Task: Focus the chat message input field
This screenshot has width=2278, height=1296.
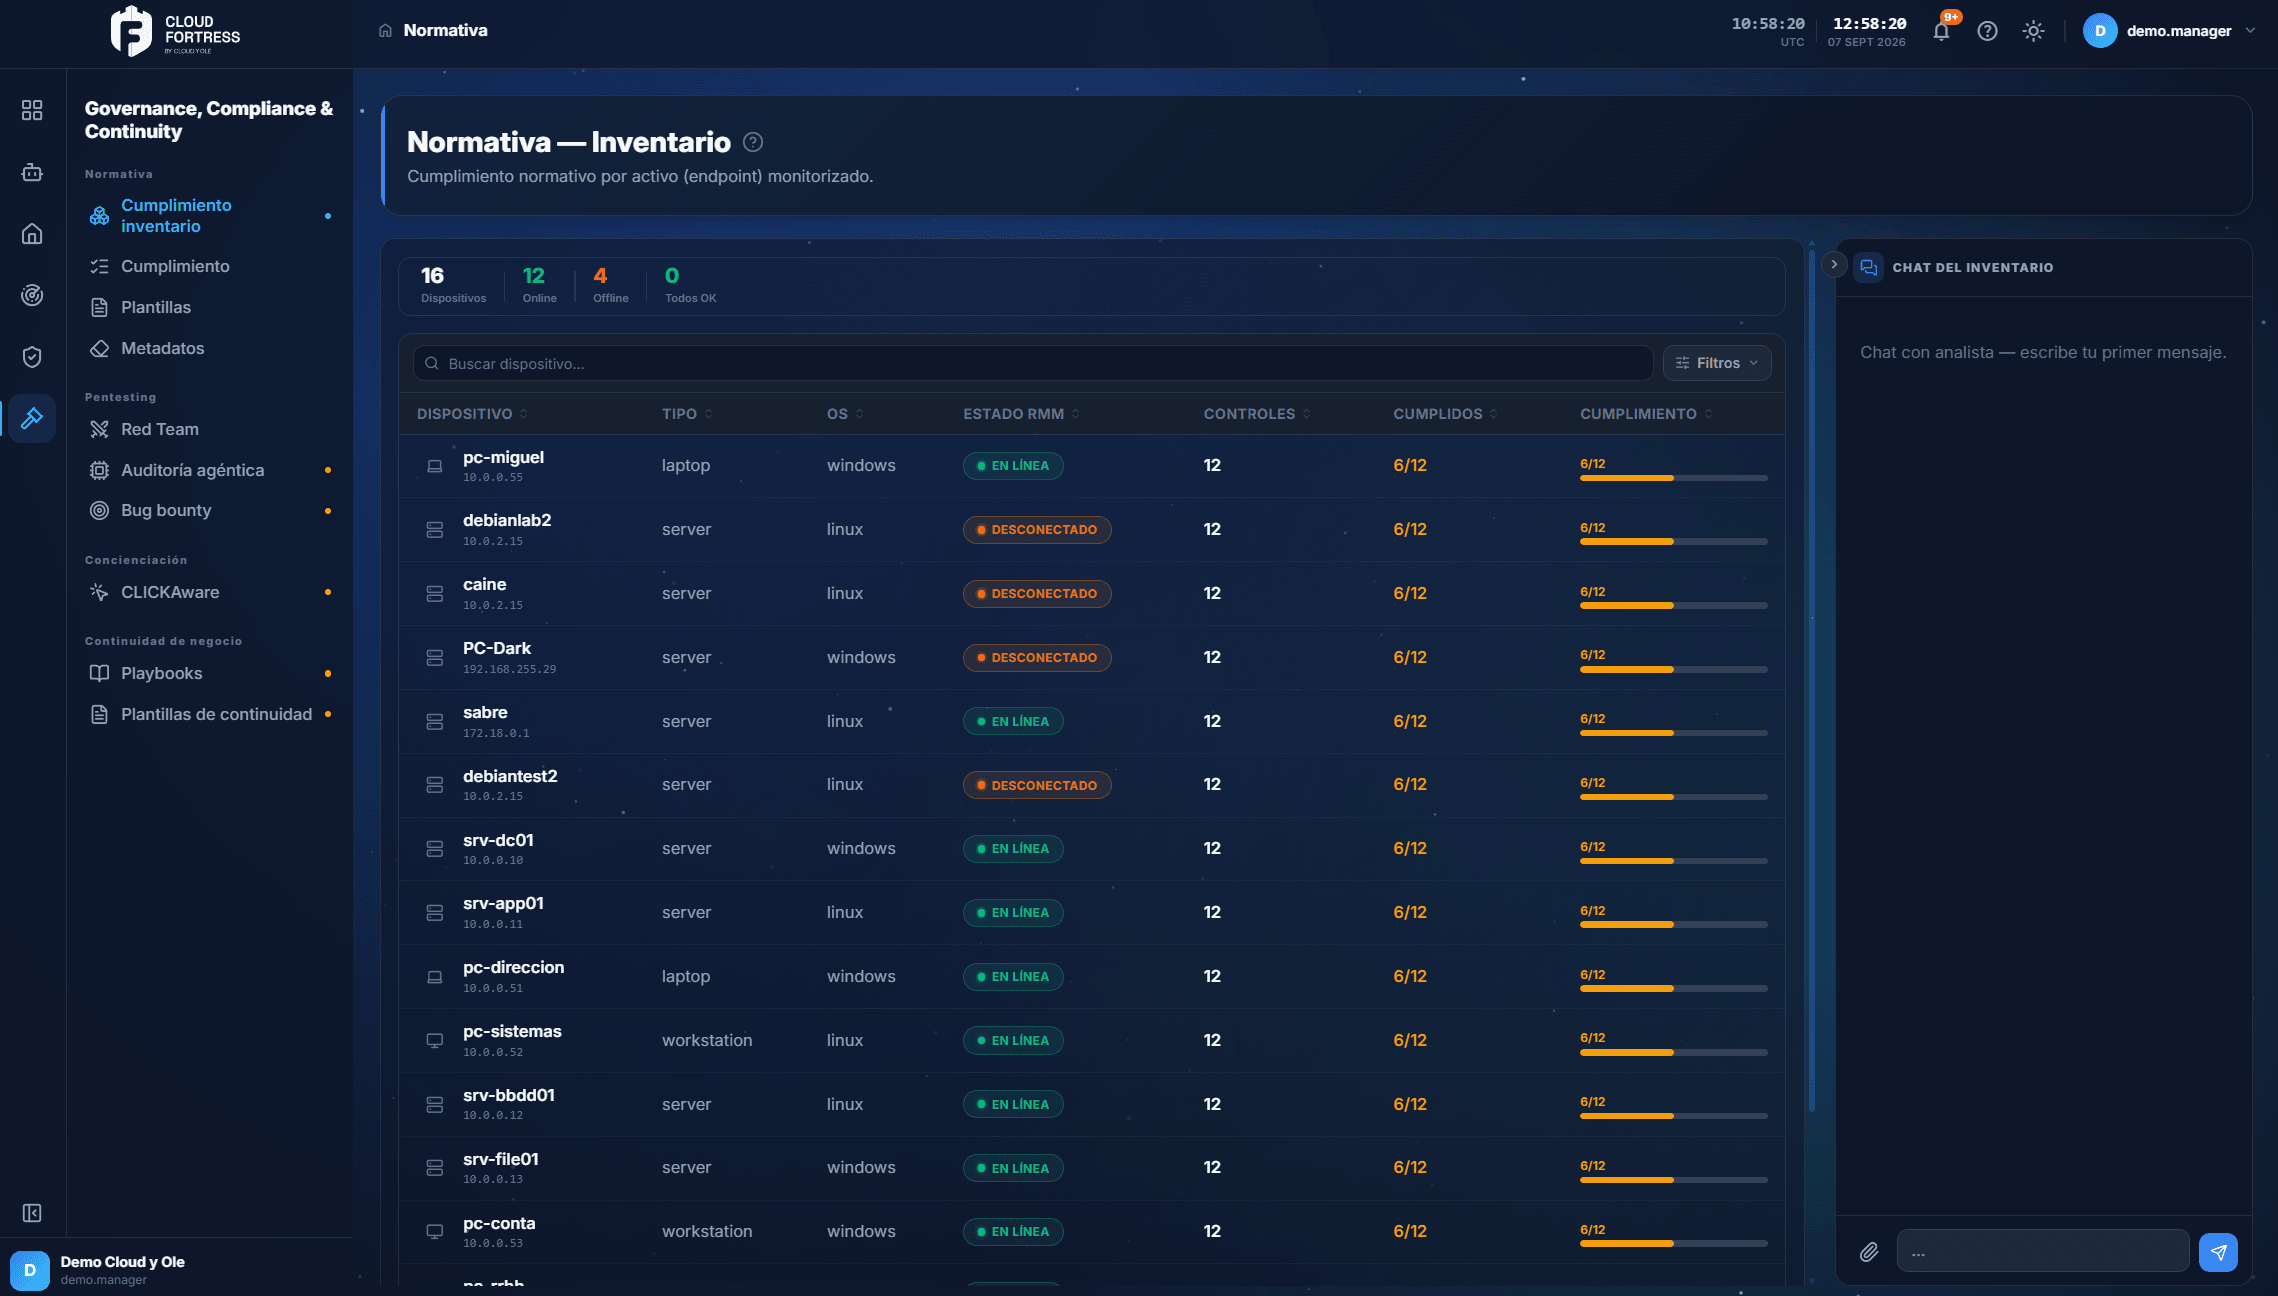Action: [x=2042, y=1252]
